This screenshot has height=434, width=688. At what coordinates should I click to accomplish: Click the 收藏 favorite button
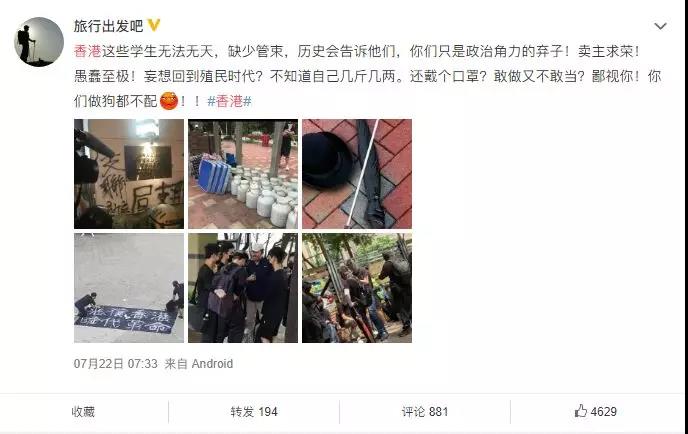tap(83, 412)
